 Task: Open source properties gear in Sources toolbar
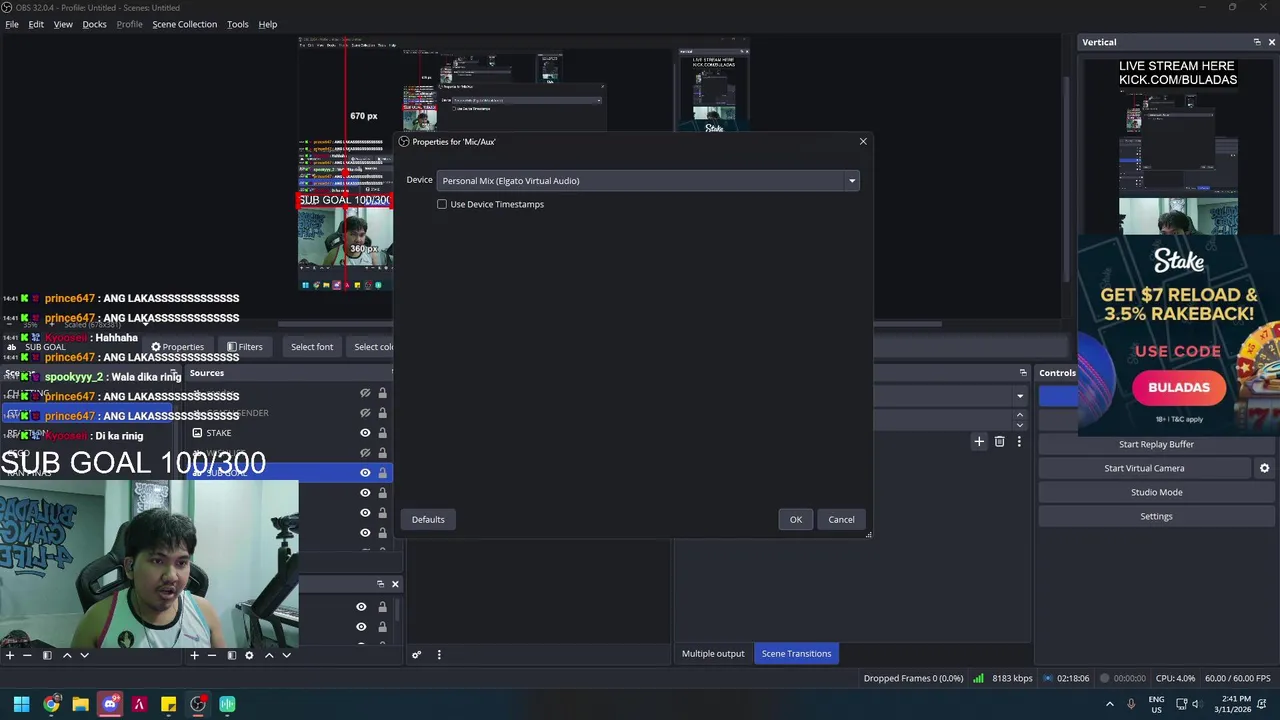[249, 655]
